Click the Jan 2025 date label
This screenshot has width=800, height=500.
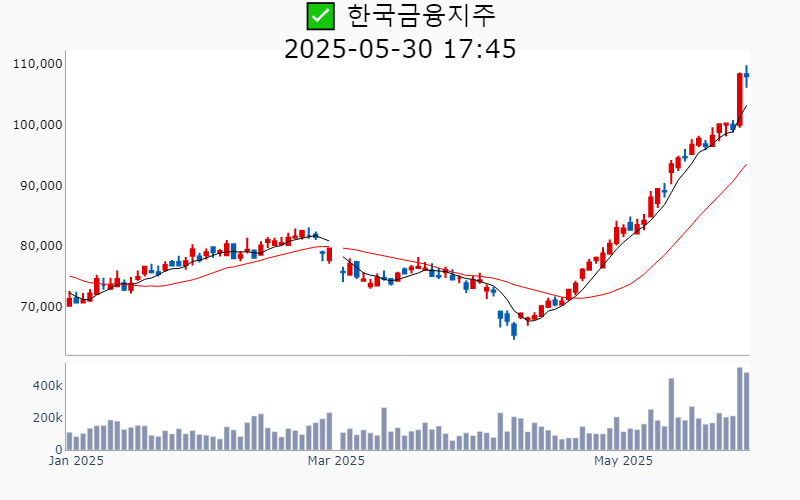(76, 461)
